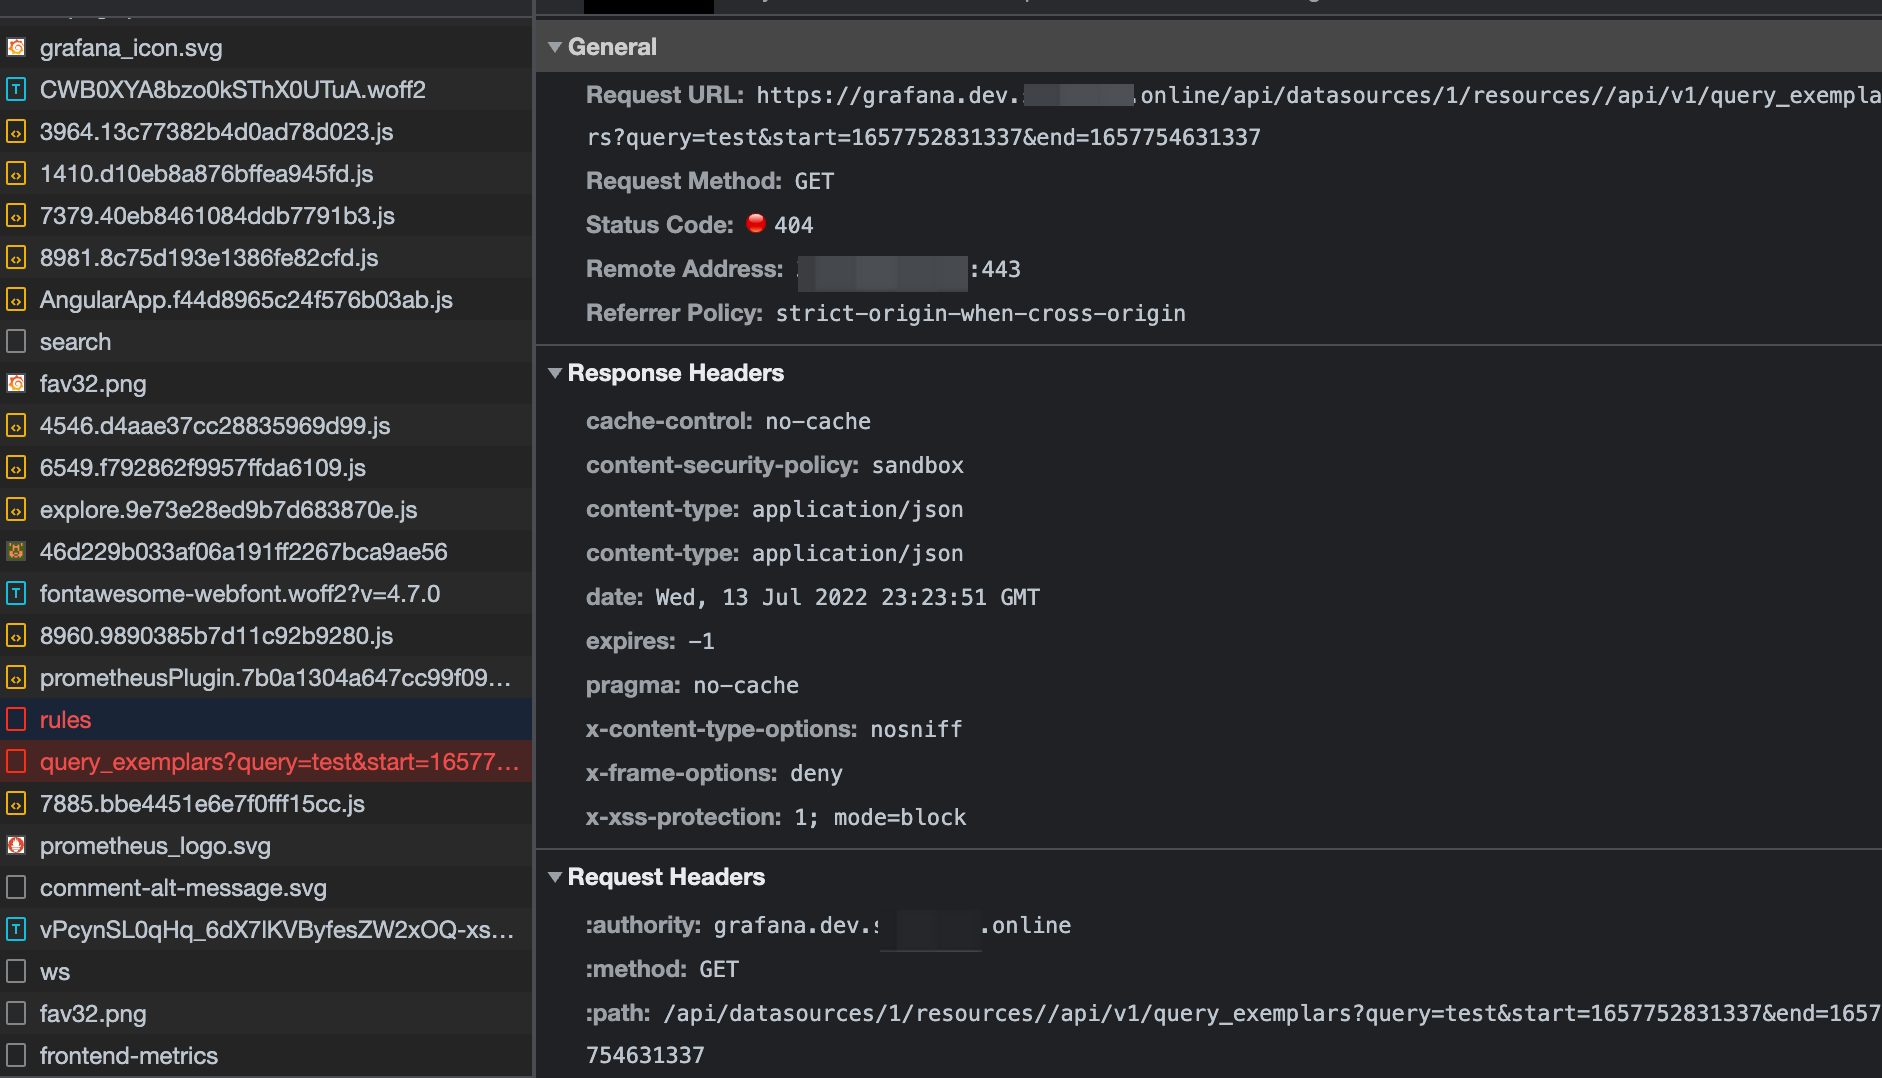Screen dimensions: 1882x1078
Task: Collapse the Response Headers section
Action: pyautogui.click(x=556, y=373)
